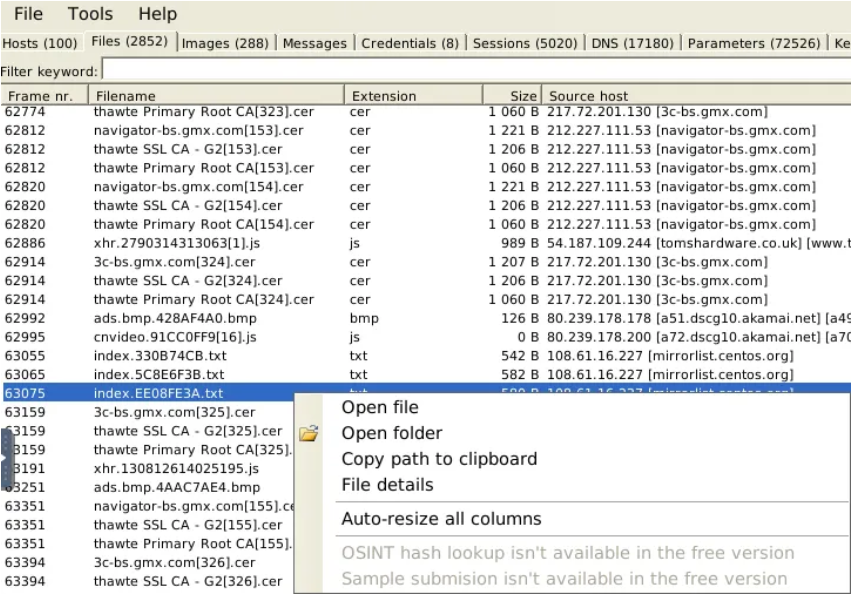This screenshot has width=851, height=594.
Task: Select Copy path to clipboard
Action: [439, 459]
